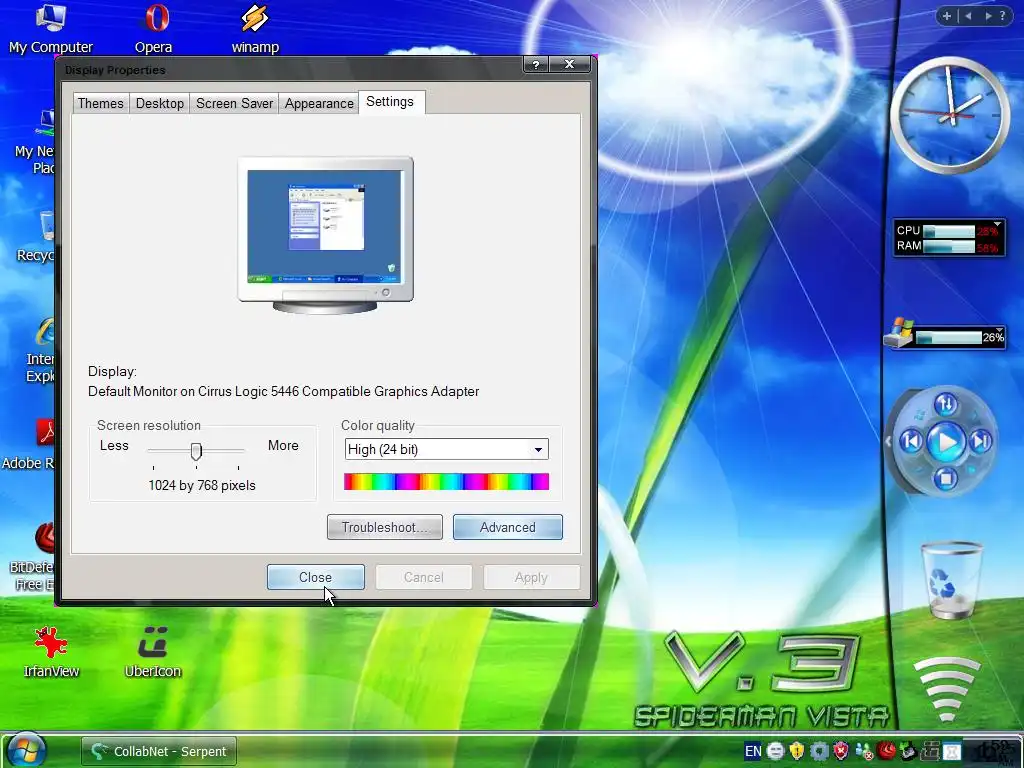Viewport: 1024px width, 768px height.
Task: Open the Color quality dropdown
Action: pyautogui.click(x=447, y=449)
